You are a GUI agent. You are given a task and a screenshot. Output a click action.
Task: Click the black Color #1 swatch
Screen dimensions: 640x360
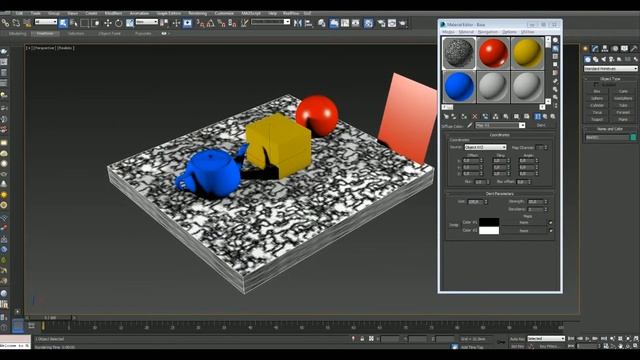coord(489,222)
